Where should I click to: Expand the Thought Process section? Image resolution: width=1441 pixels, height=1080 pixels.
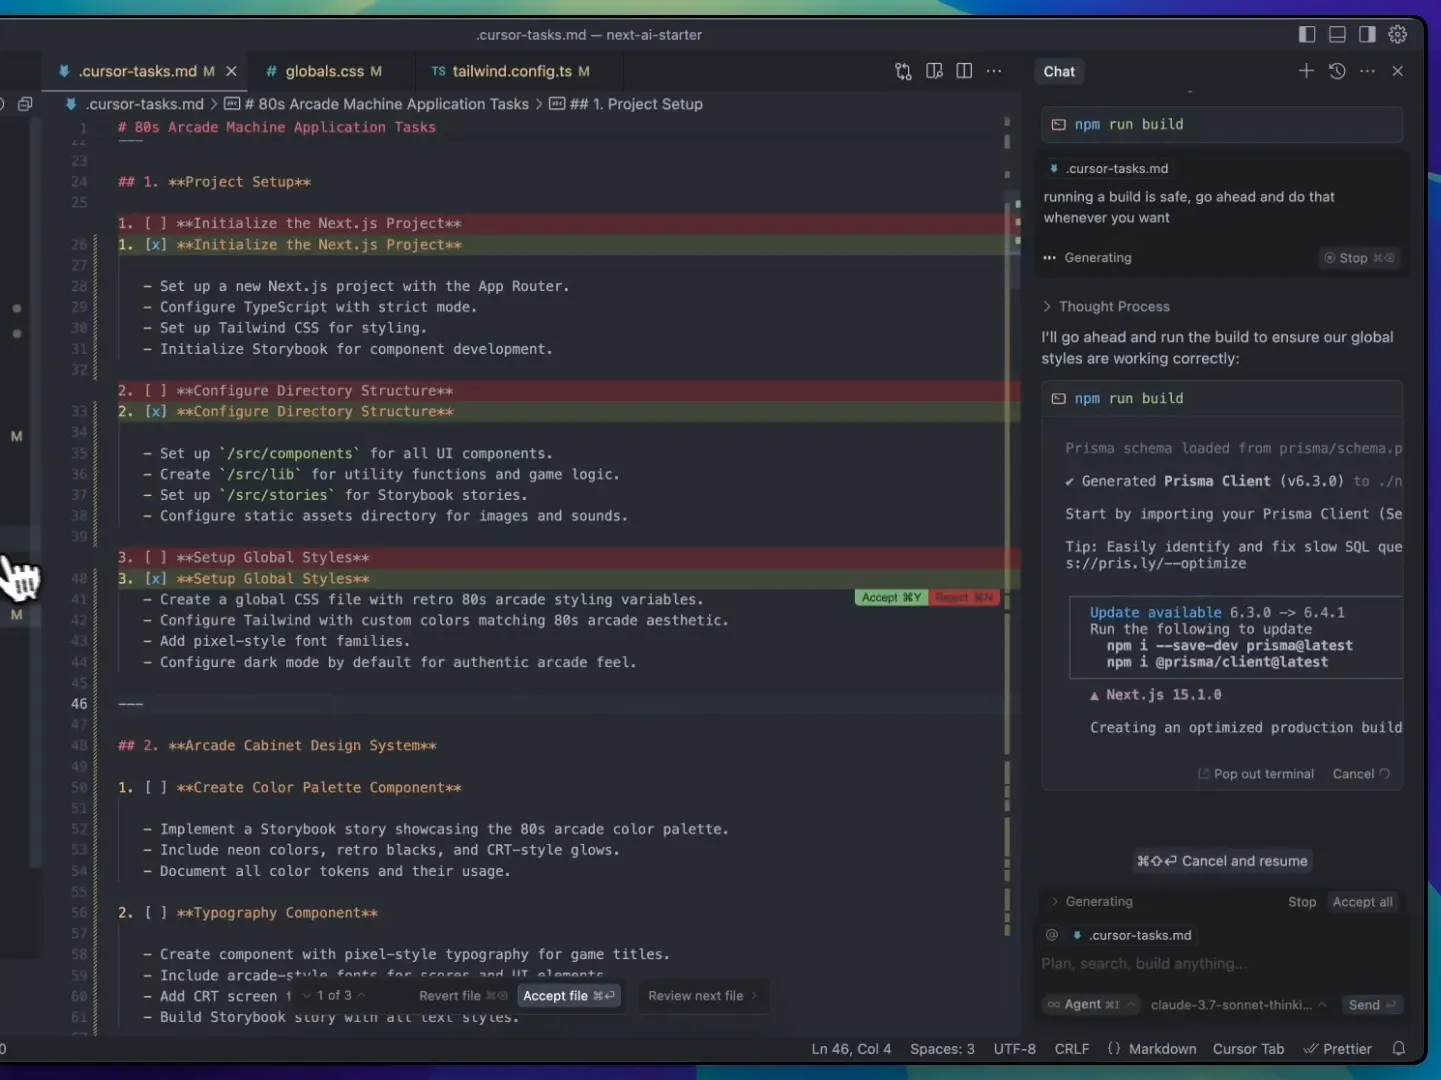tap(1105, 307)
